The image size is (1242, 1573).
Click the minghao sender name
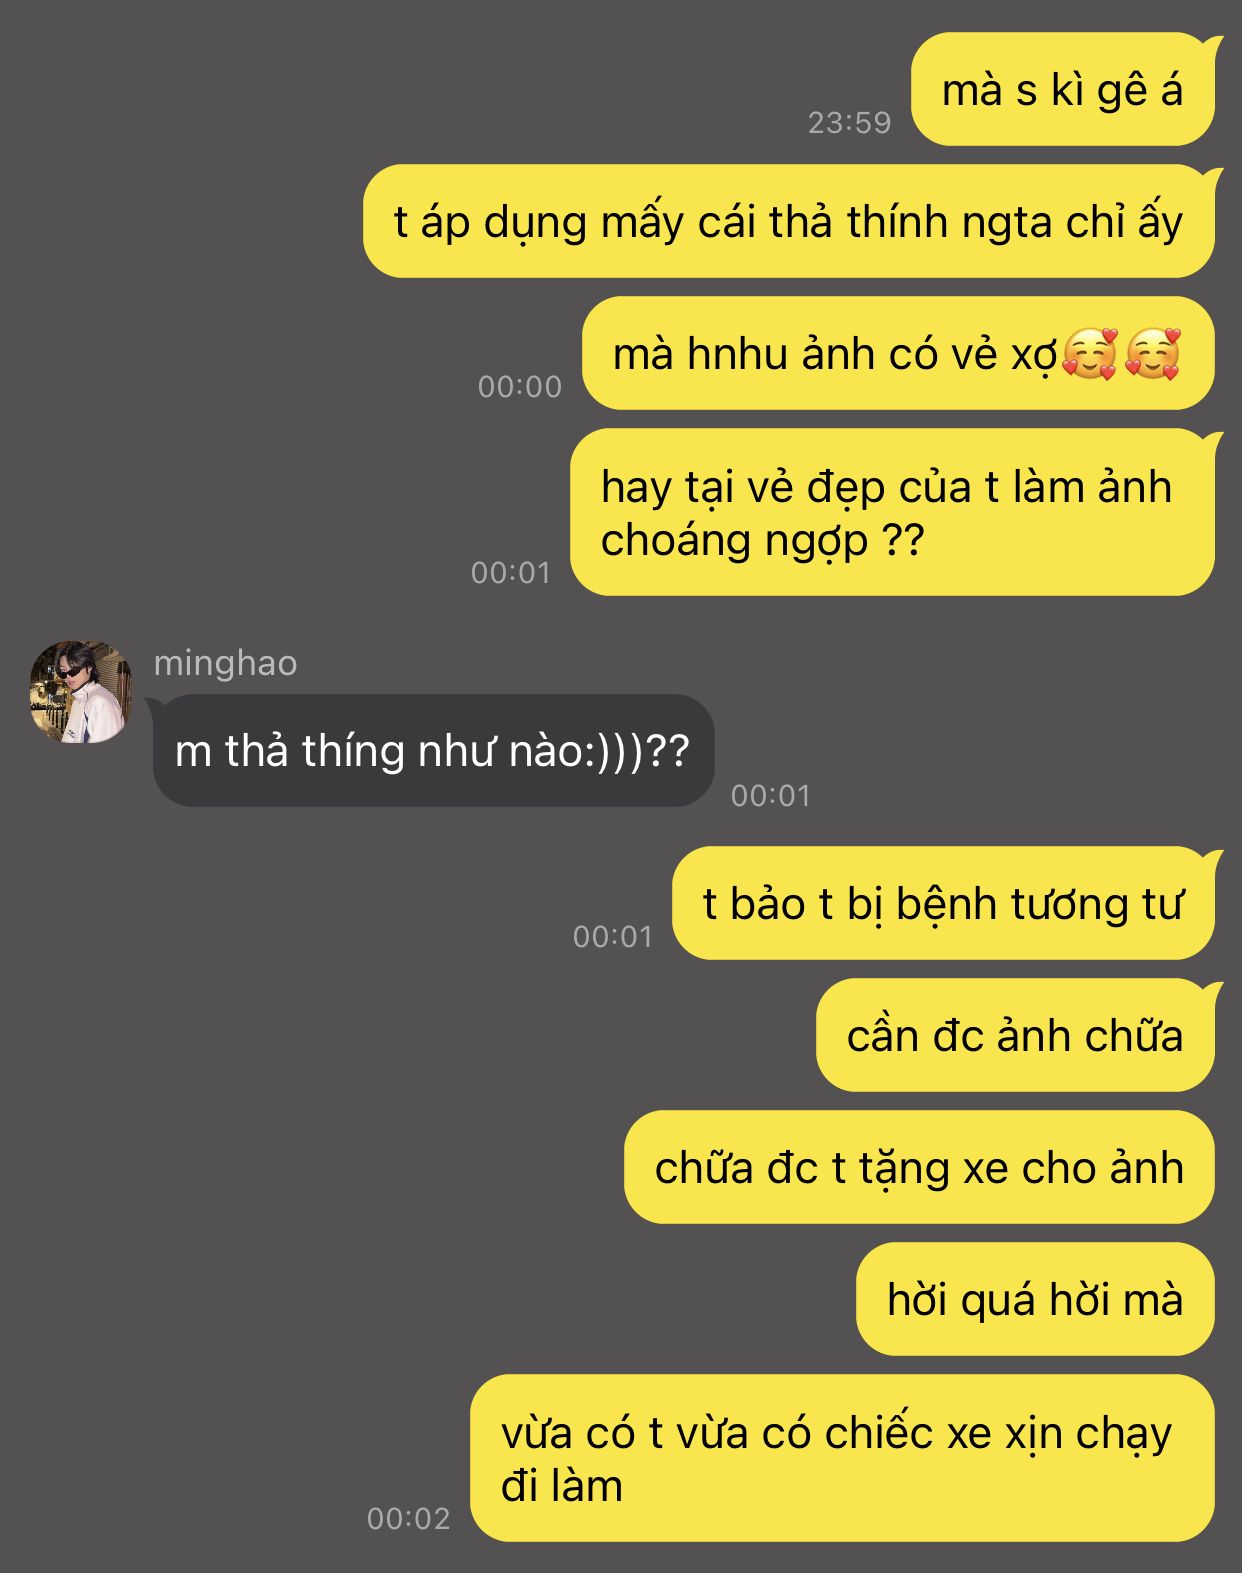coord(225,663)
